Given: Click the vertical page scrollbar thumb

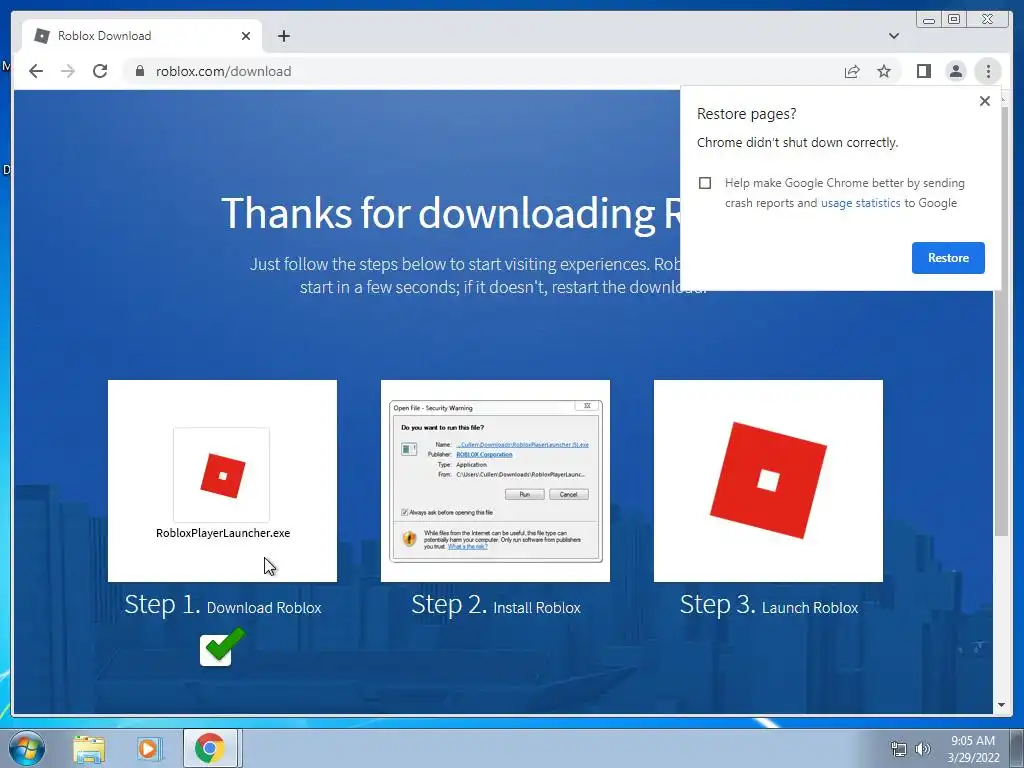Looking at the screenshot, I should coord(1001,323).
